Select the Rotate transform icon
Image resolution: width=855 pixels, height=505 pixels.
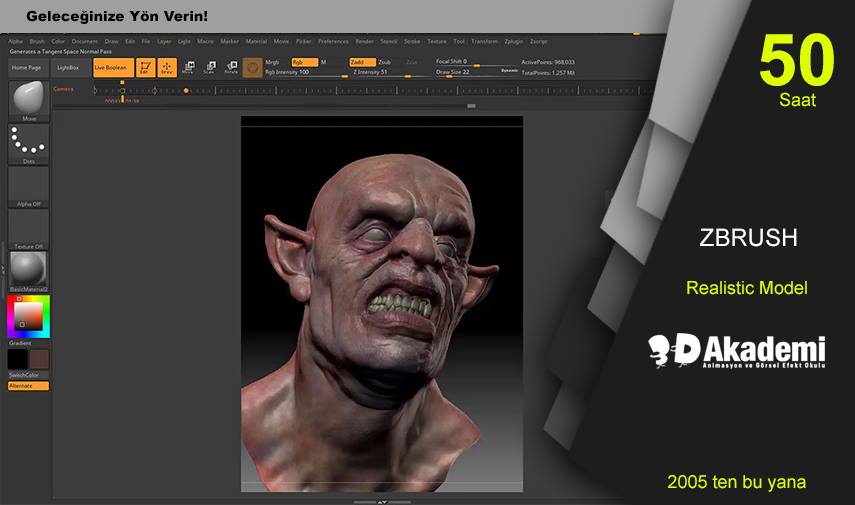[x=231, y=67]
